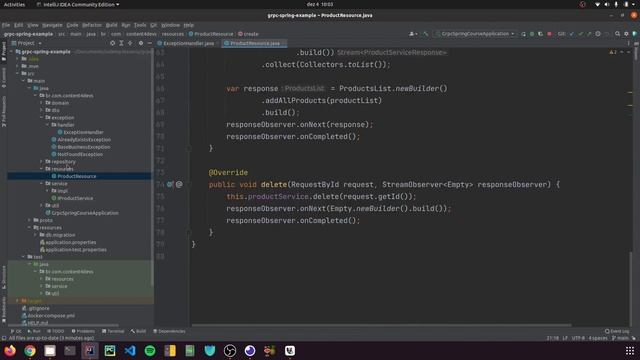Open Google Chrome from the dock

pos(30,351)
